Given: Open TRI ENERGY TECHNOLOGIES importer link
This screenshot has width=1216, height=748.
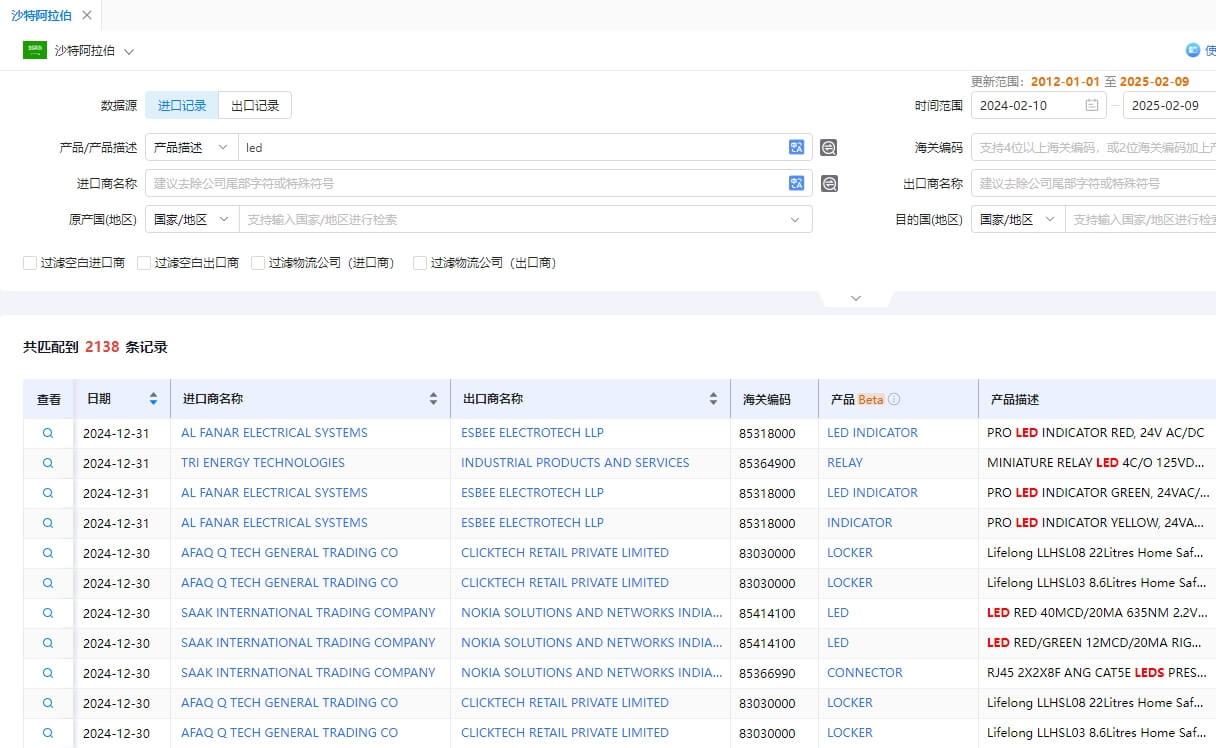Looking at the screenshot, I should [262, 463].
